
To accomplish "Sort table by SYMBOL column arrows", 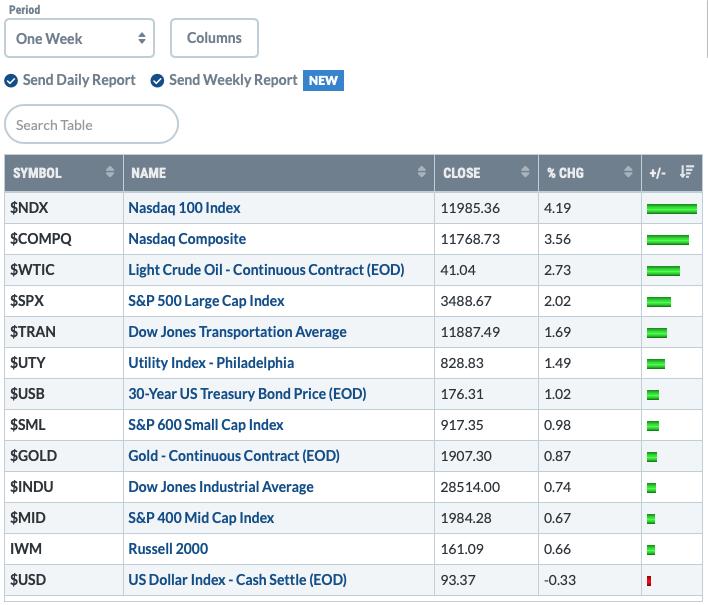I will coord(110,172).
